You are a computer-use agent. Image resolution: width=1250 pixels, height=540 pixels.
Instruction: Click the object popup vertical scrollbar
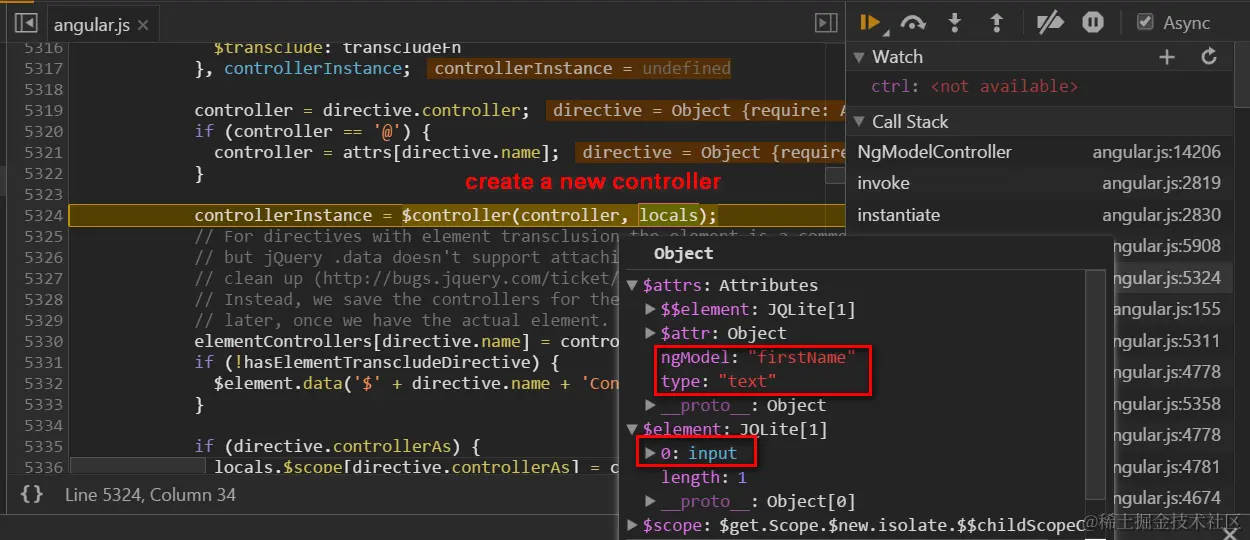1095,385
